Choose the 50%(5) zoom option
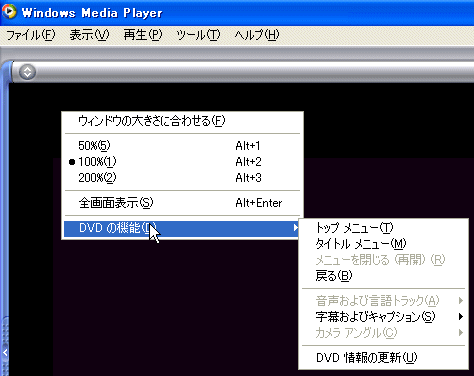 [x=182, y=146]
